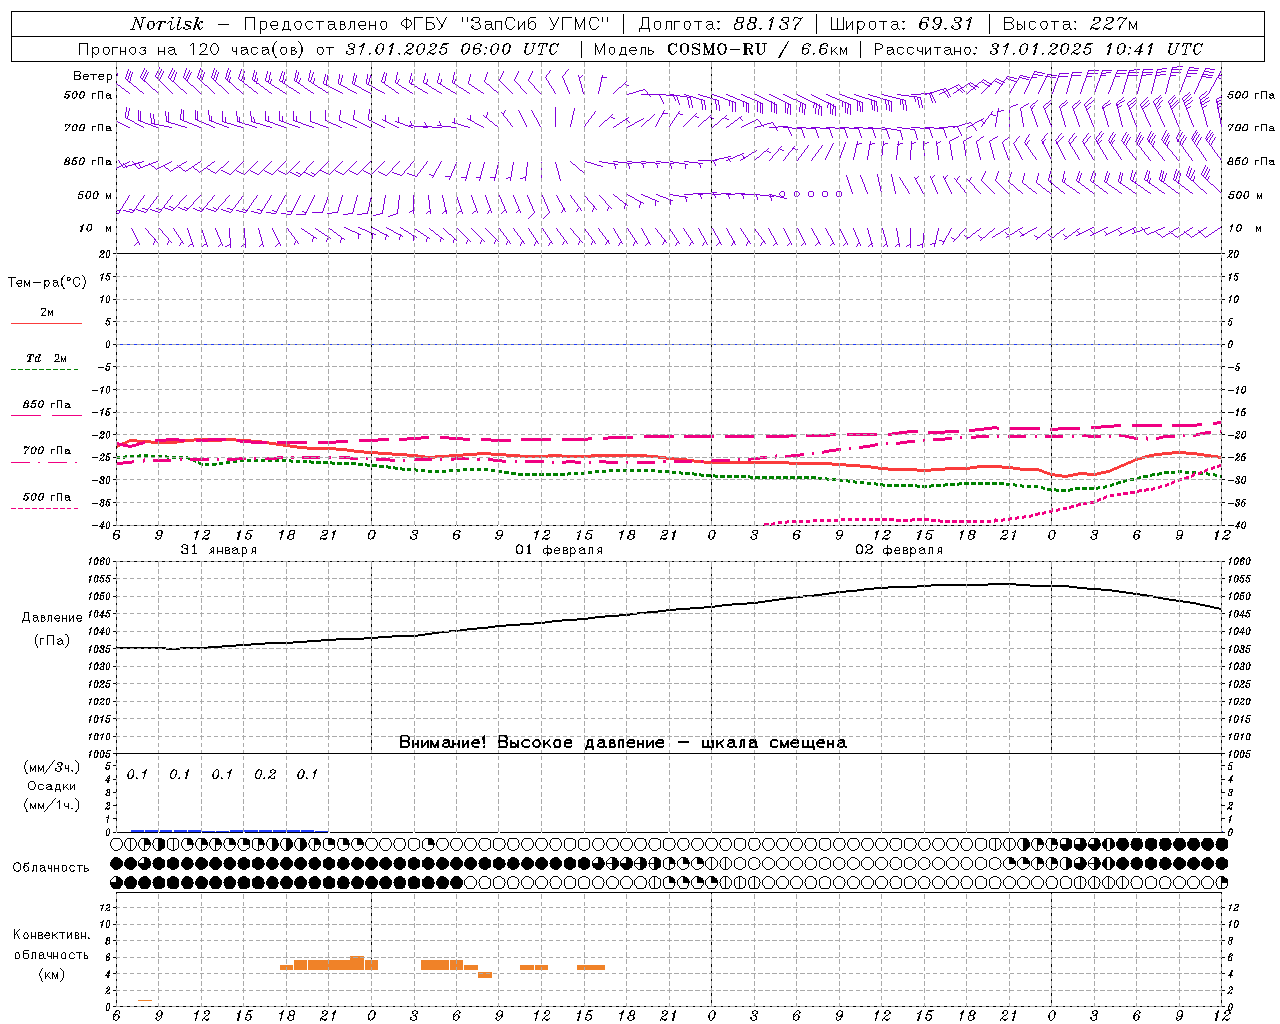Click the "Давление" pressure chart label
This screenshot has height=1024, width=1280.
click(x=52, y=618)
